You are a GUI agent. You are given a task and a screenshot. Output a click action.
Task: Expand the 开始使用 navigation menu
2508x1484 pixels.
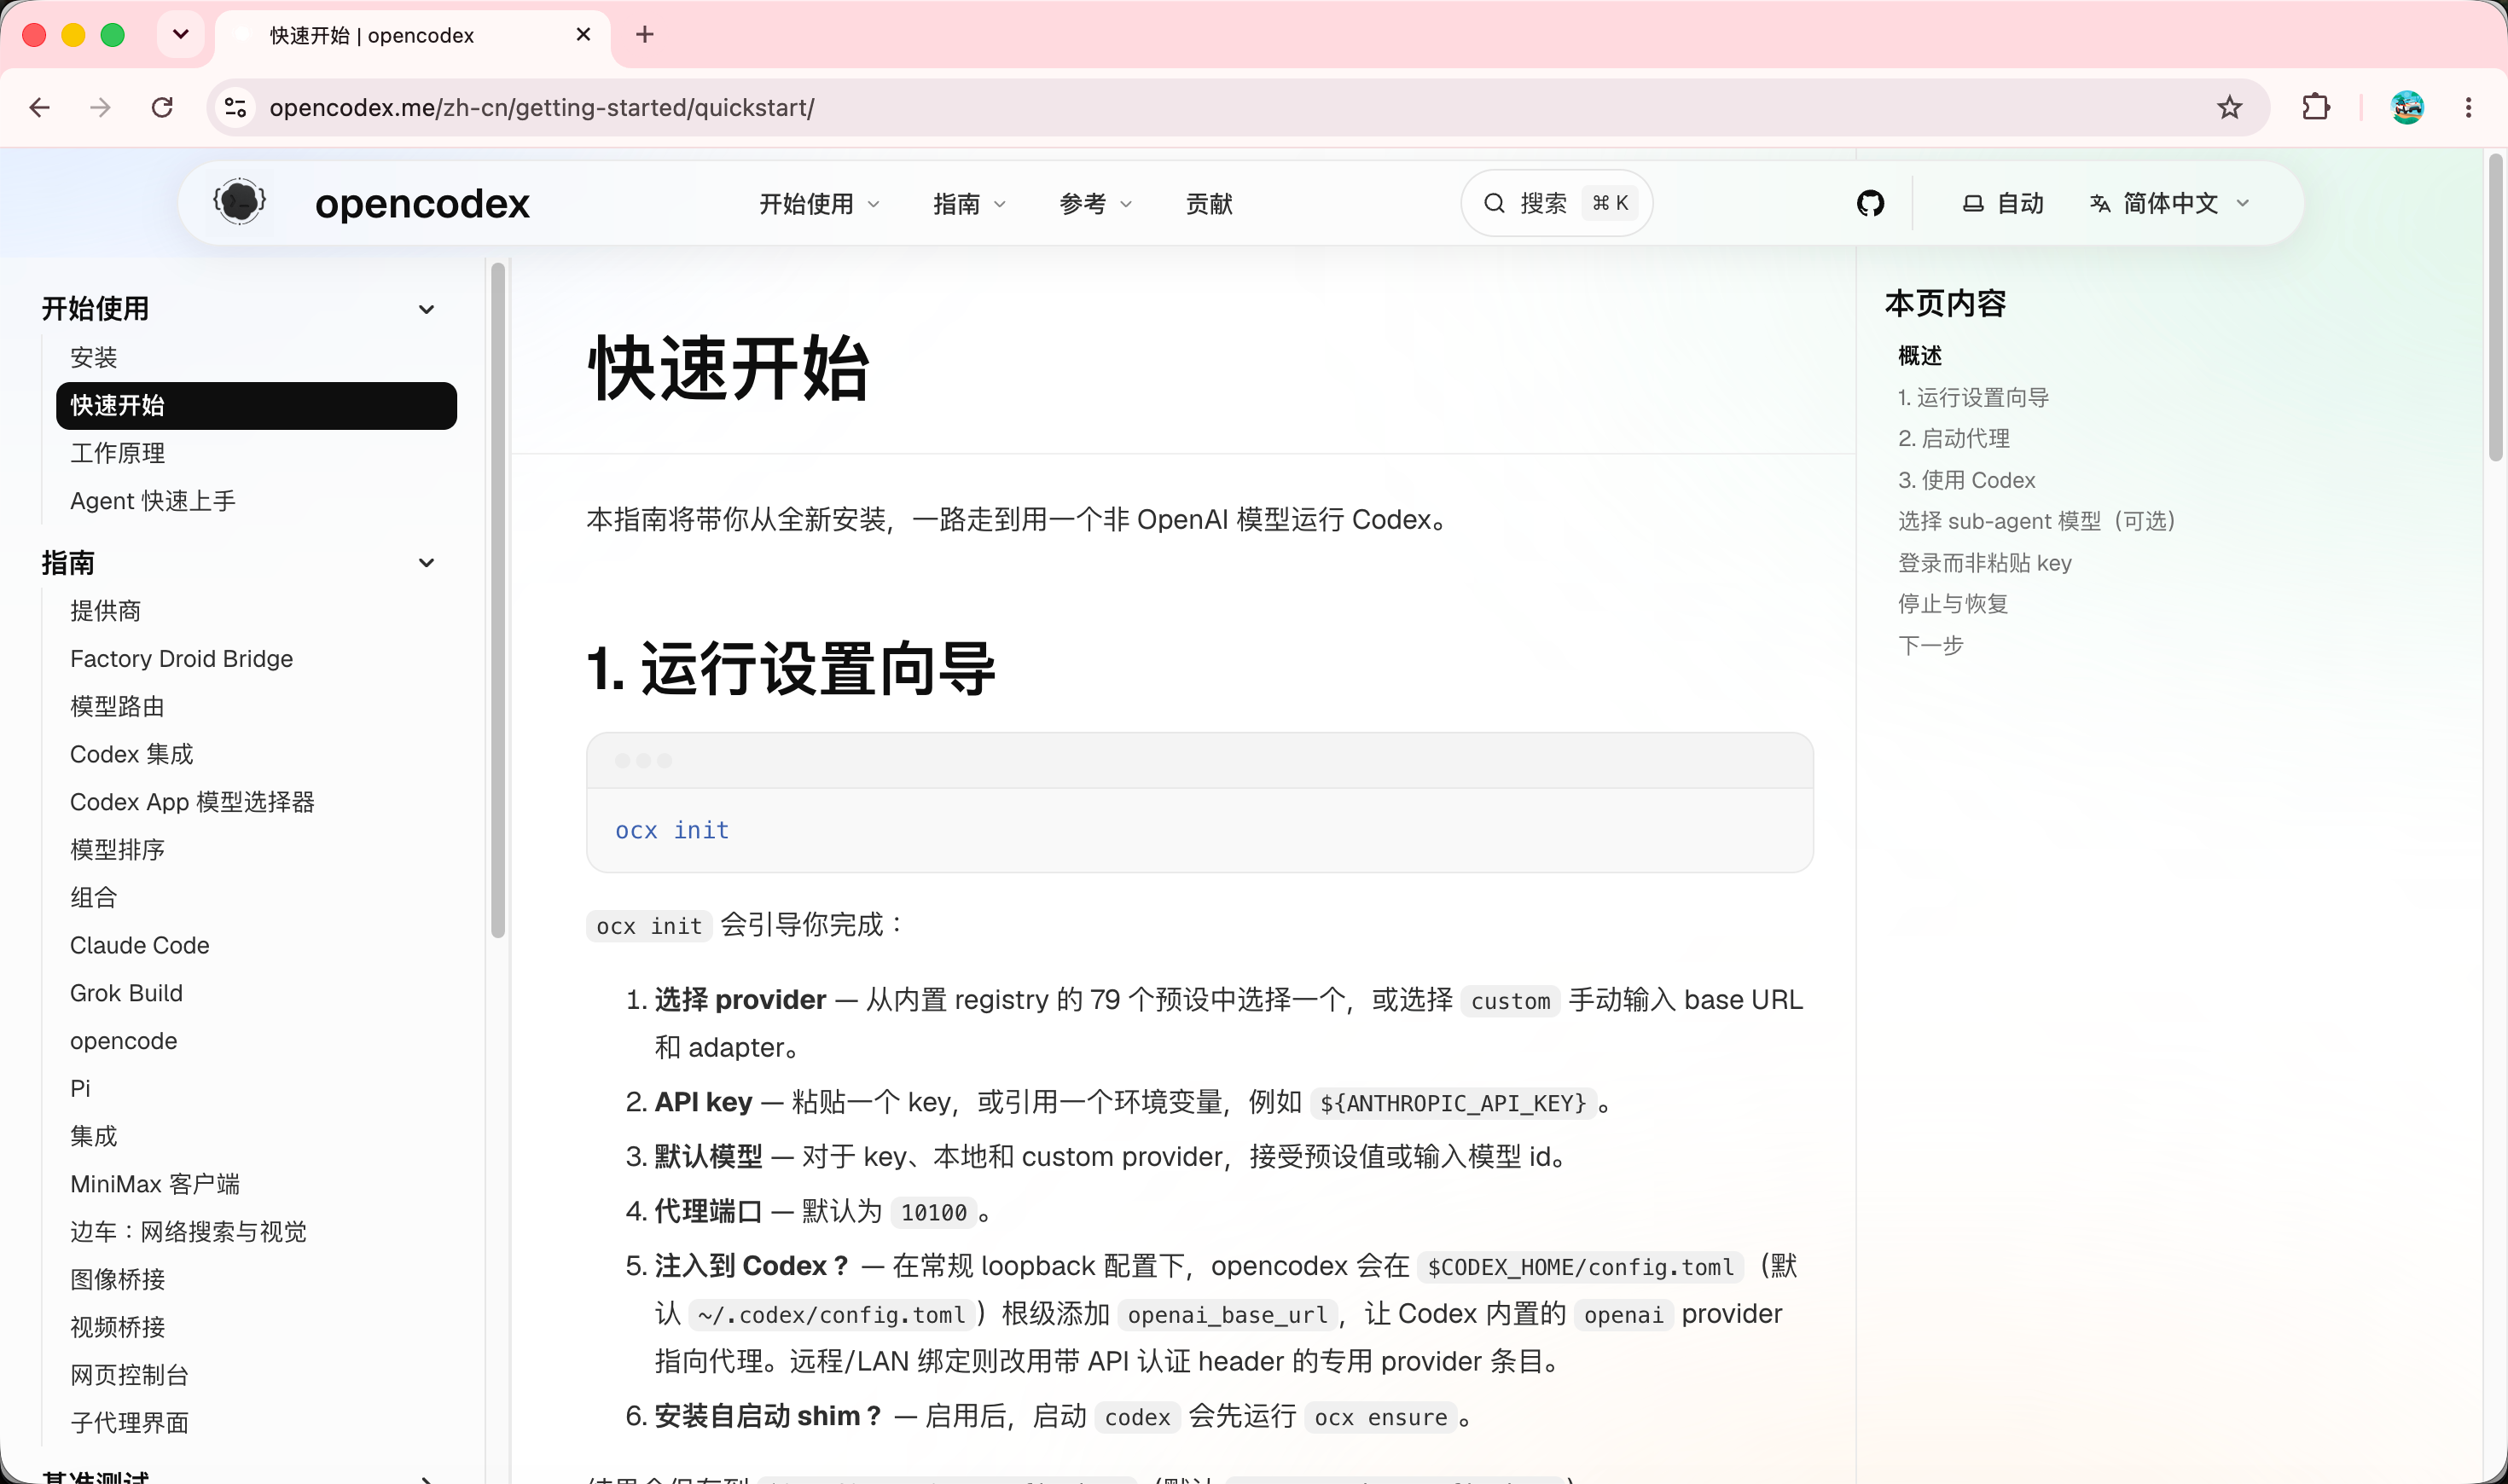tap(819, 204)
